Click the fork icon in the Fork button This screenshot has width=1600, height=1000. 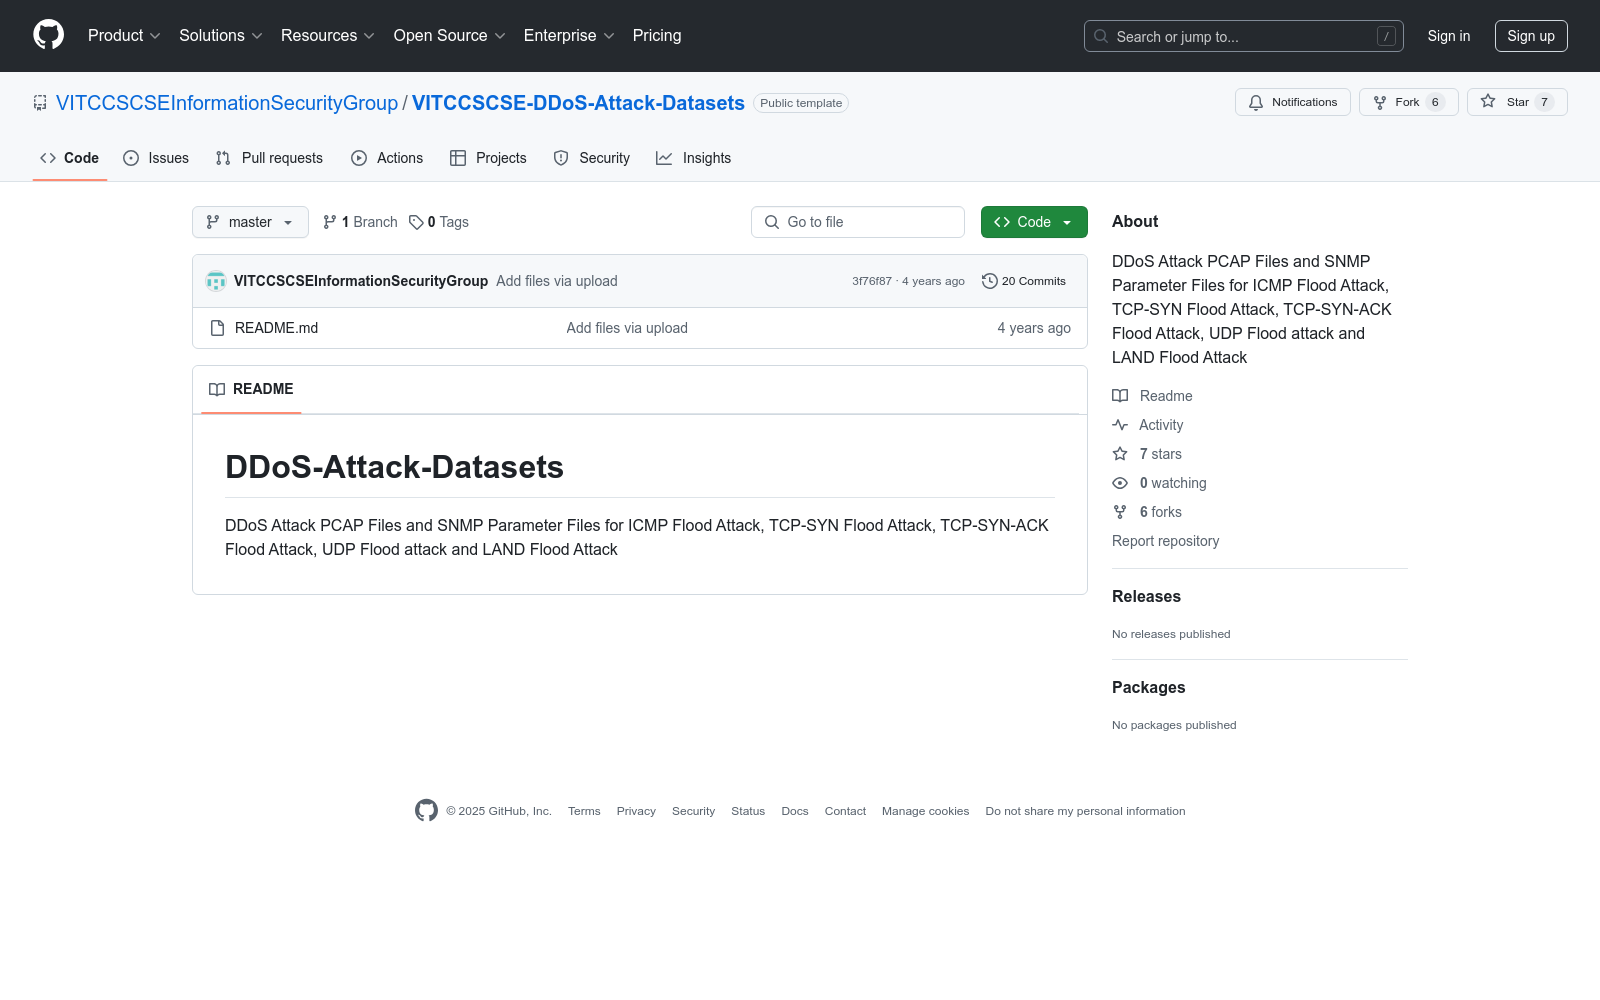pos(1380,102)
